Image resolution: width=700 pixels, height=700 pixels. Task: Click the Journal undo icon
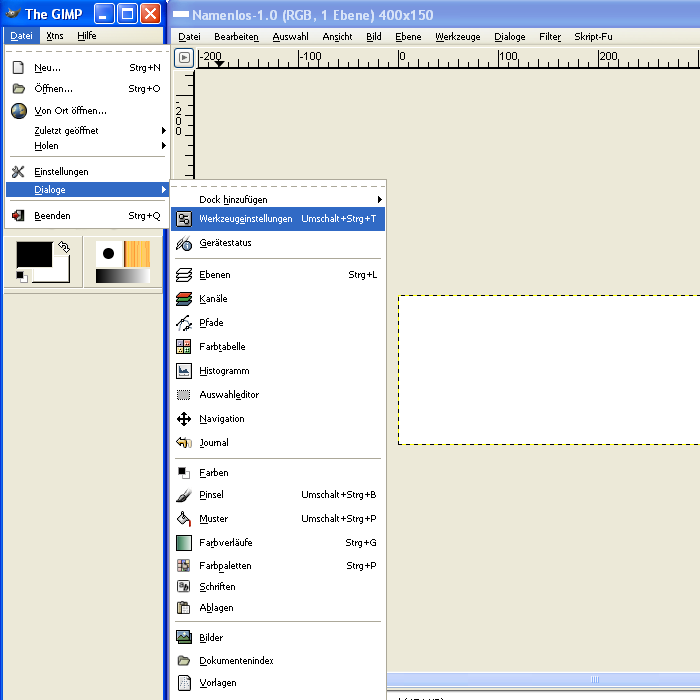pos(183,442)
